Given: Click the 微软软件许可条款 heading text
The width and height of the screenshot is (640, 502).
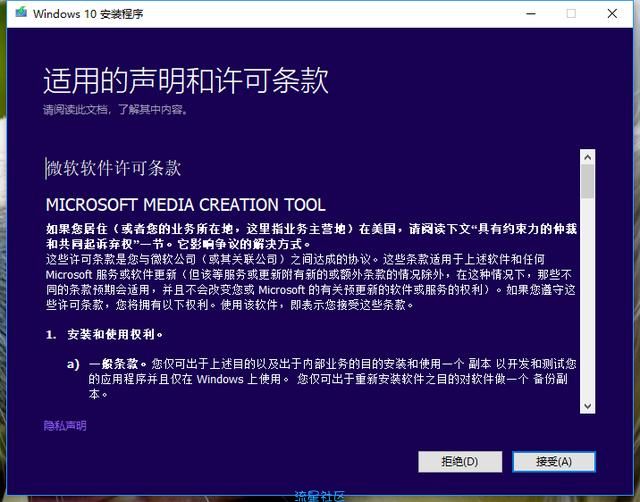Looking at the screenshot, I should pyautogui.click(x=114, y=168).
